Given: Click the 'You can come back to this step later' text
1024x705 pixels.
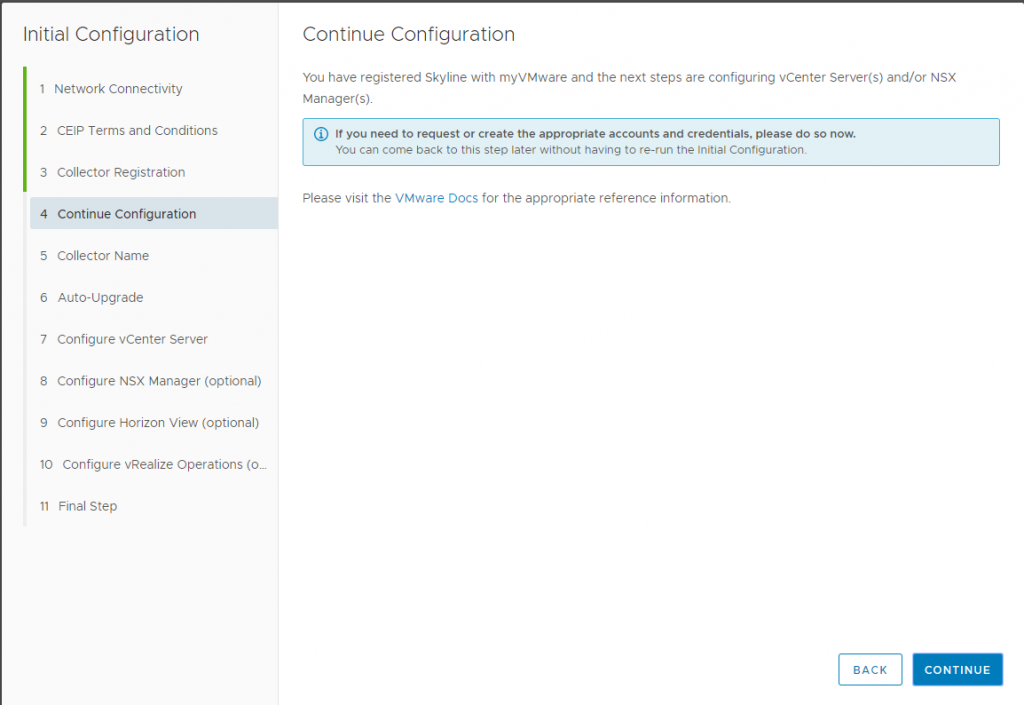Looking at the screenshot, I should pyautogui.click(x=571, y=150).
